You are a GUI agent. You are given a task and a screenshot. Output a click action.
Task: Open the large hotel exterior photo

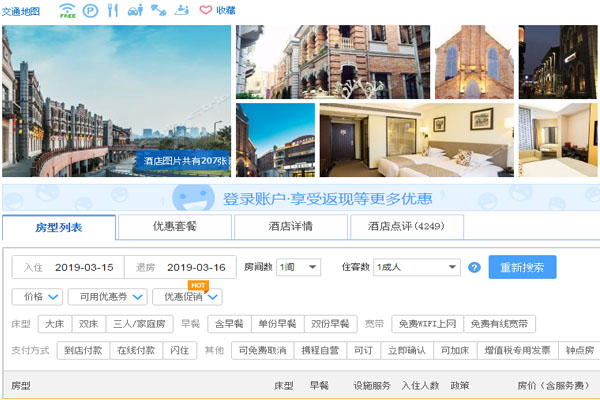[x=116, y=101]
